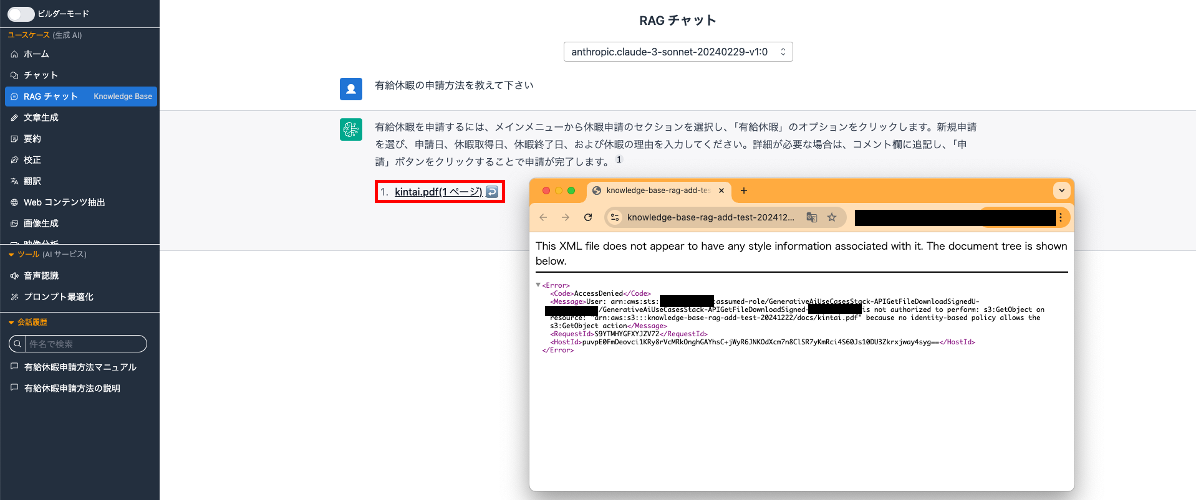Go forward in the browser window
This screenshot has width=1196, height=500.
[x=565, y=217]
